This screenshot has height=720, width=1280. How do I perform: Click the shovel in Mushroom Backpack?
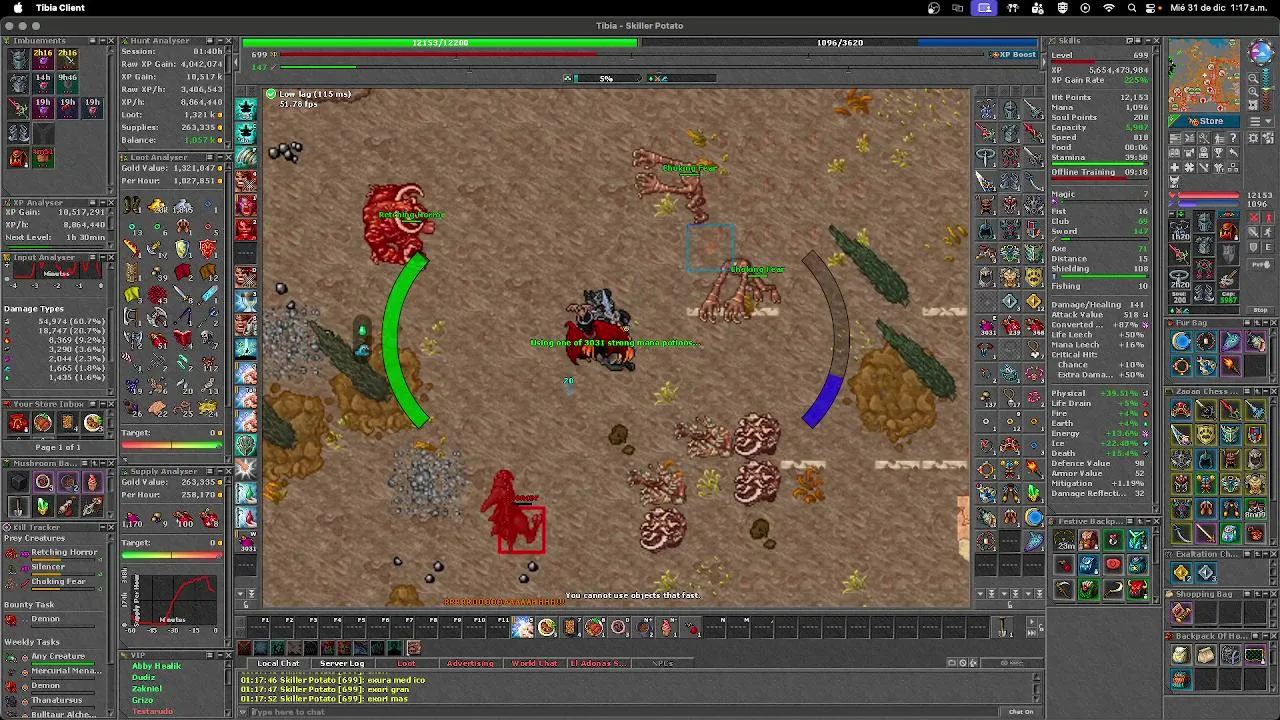(18, 507)
